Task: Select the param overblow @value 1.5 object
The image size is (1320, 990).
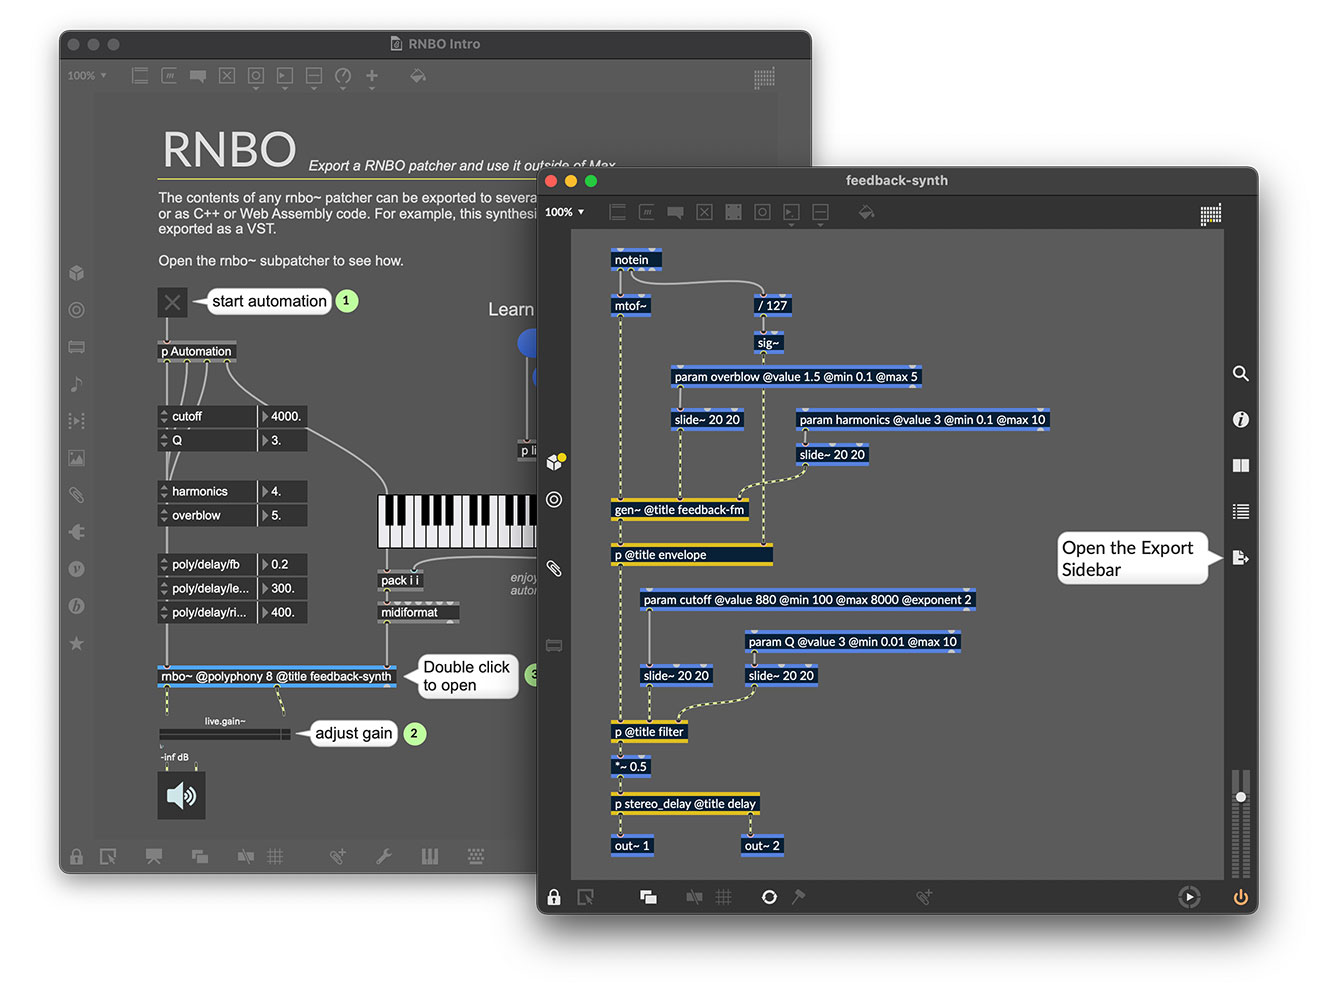Action: tap(796, 376)
